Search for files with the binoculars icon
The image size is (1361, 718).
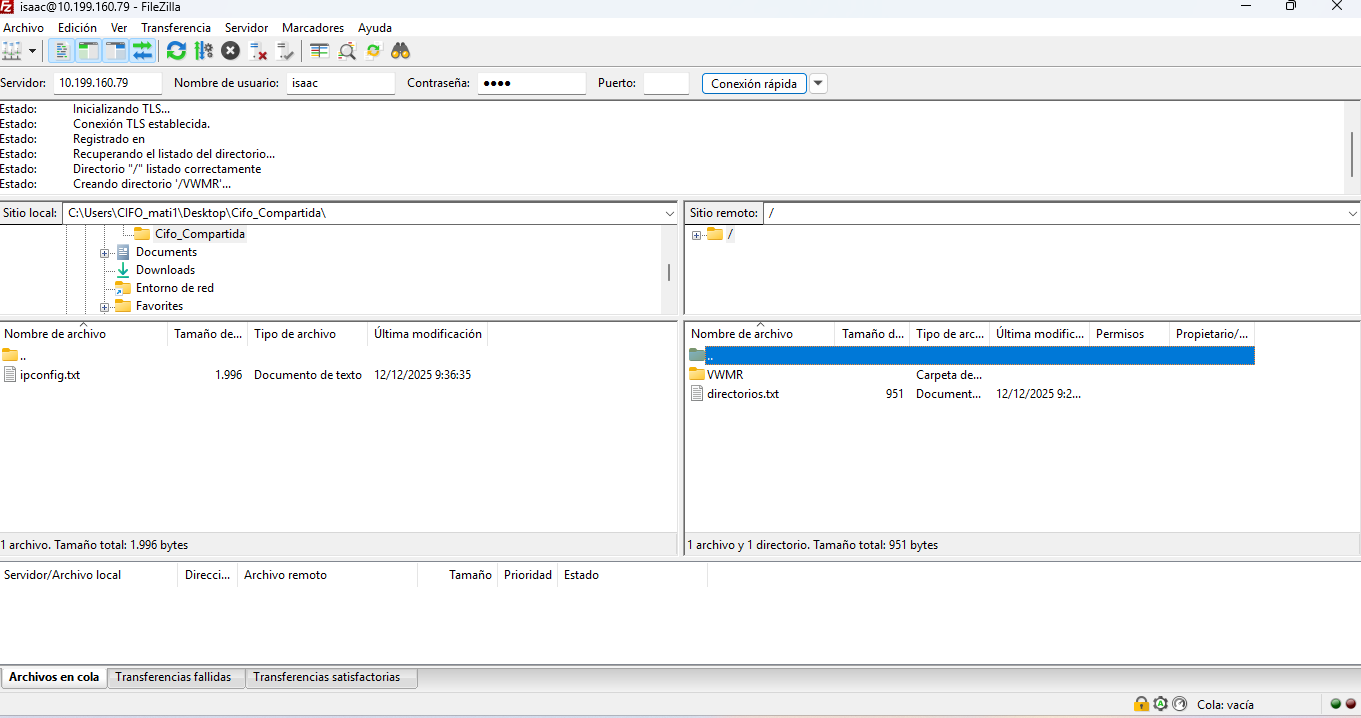pos(400,50)
